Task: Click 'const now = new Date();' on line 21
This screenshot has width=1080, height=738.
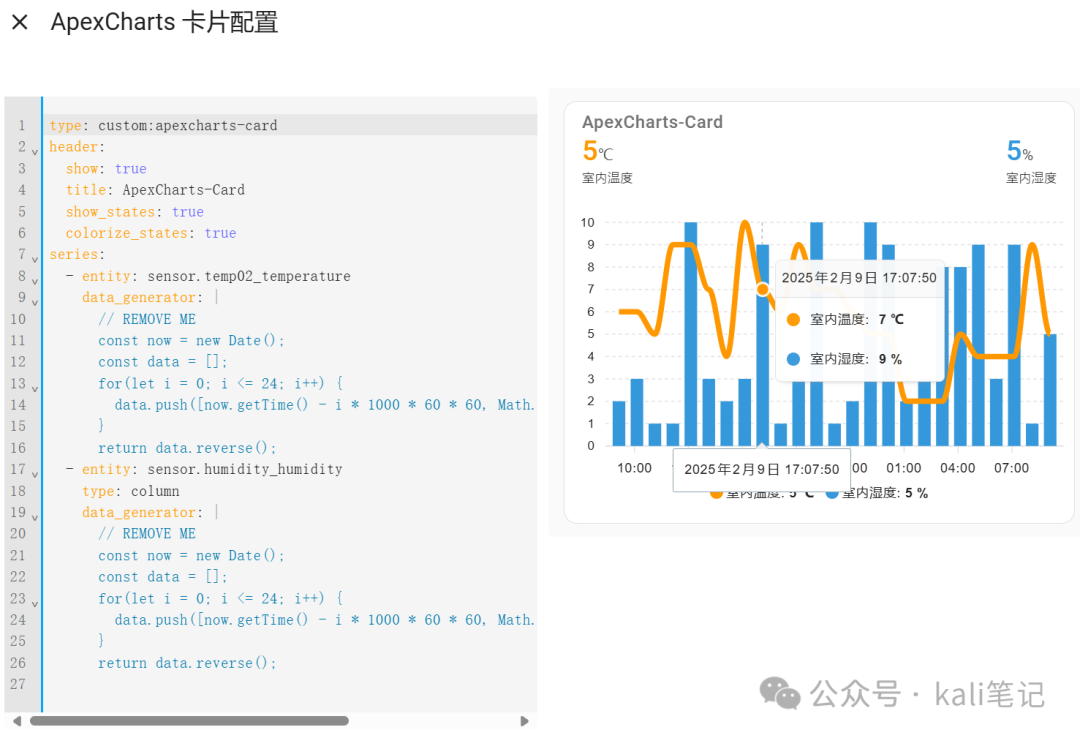Action: [x=191, y=555]
